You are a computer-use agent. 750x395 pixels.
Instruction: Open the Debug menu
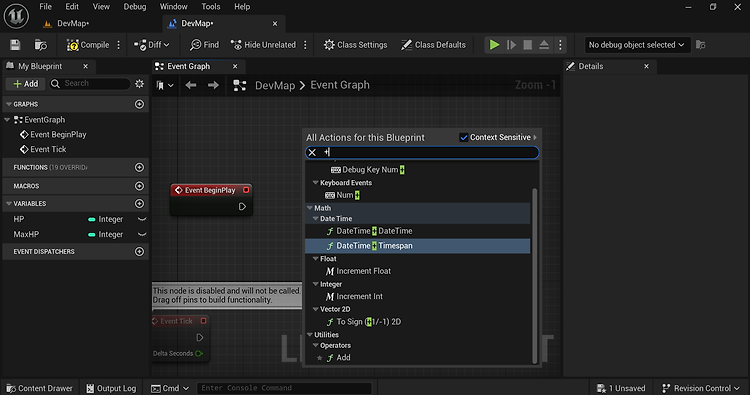pyautogui.click(x=135, y=7)
